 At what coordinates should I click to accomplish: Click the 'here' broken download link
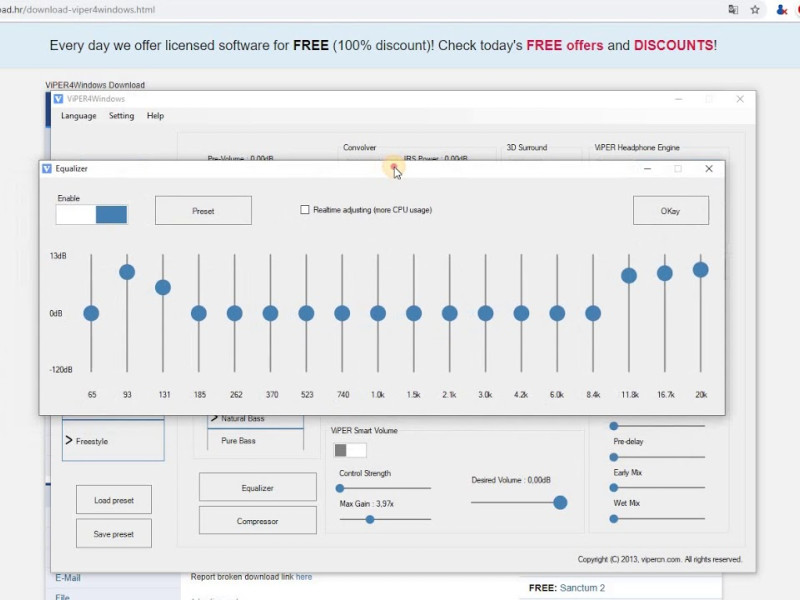point(304,577)
